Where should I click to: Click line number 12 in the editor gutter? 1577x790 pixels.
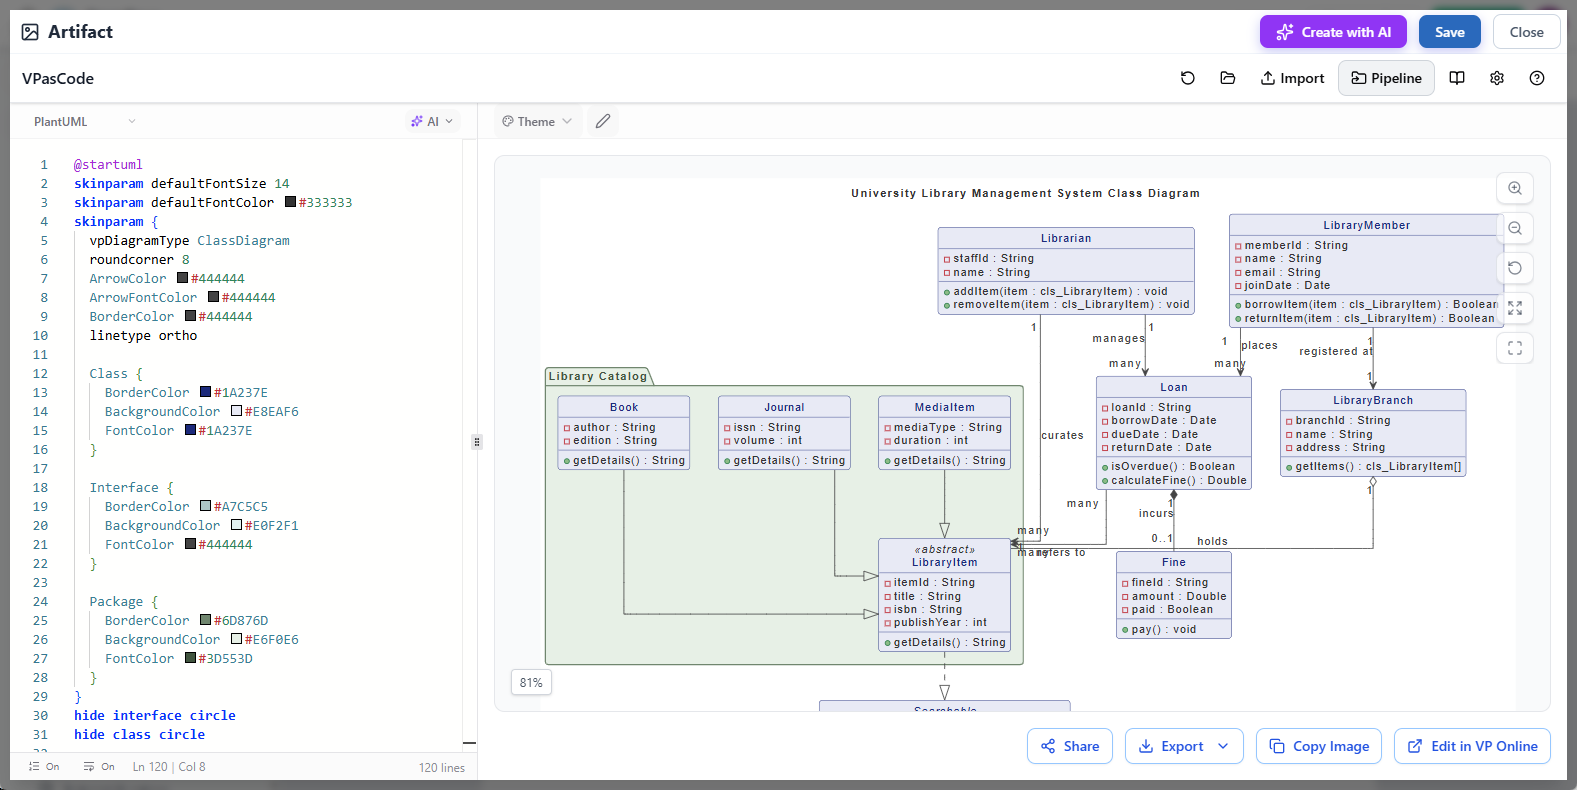(40, 373)
